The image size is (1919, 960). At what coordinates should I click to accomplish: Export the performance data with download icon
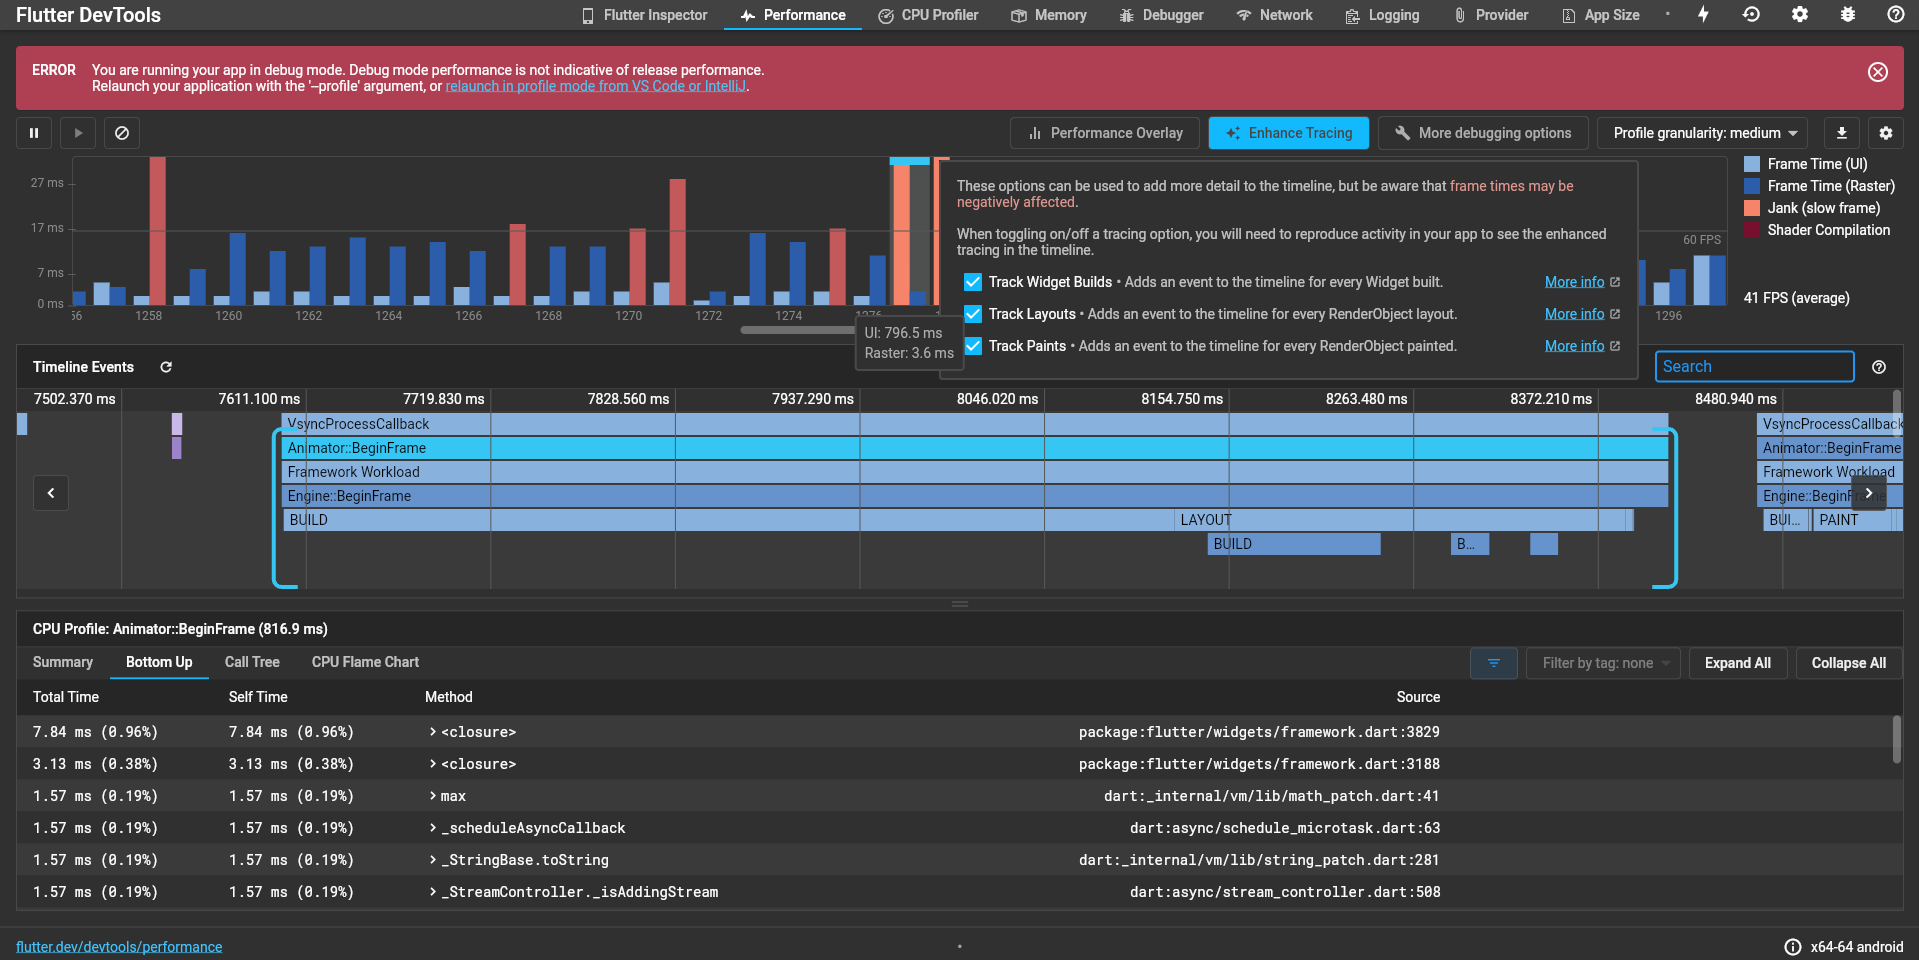(x=1841, y=132)
